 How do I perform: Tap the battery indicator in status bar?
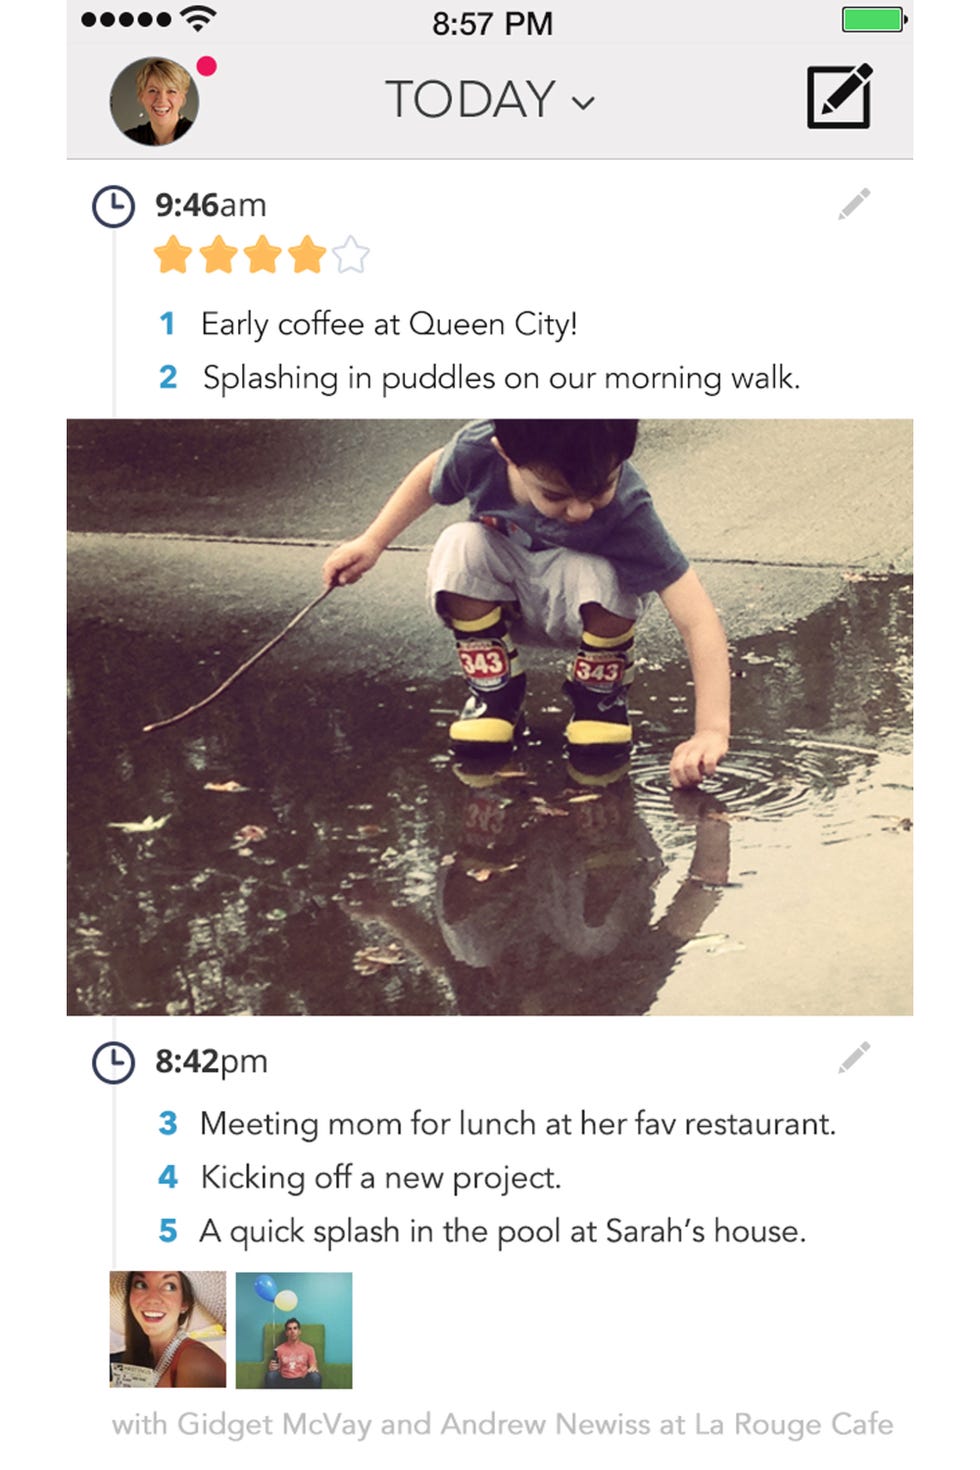[x=874, y=20]
